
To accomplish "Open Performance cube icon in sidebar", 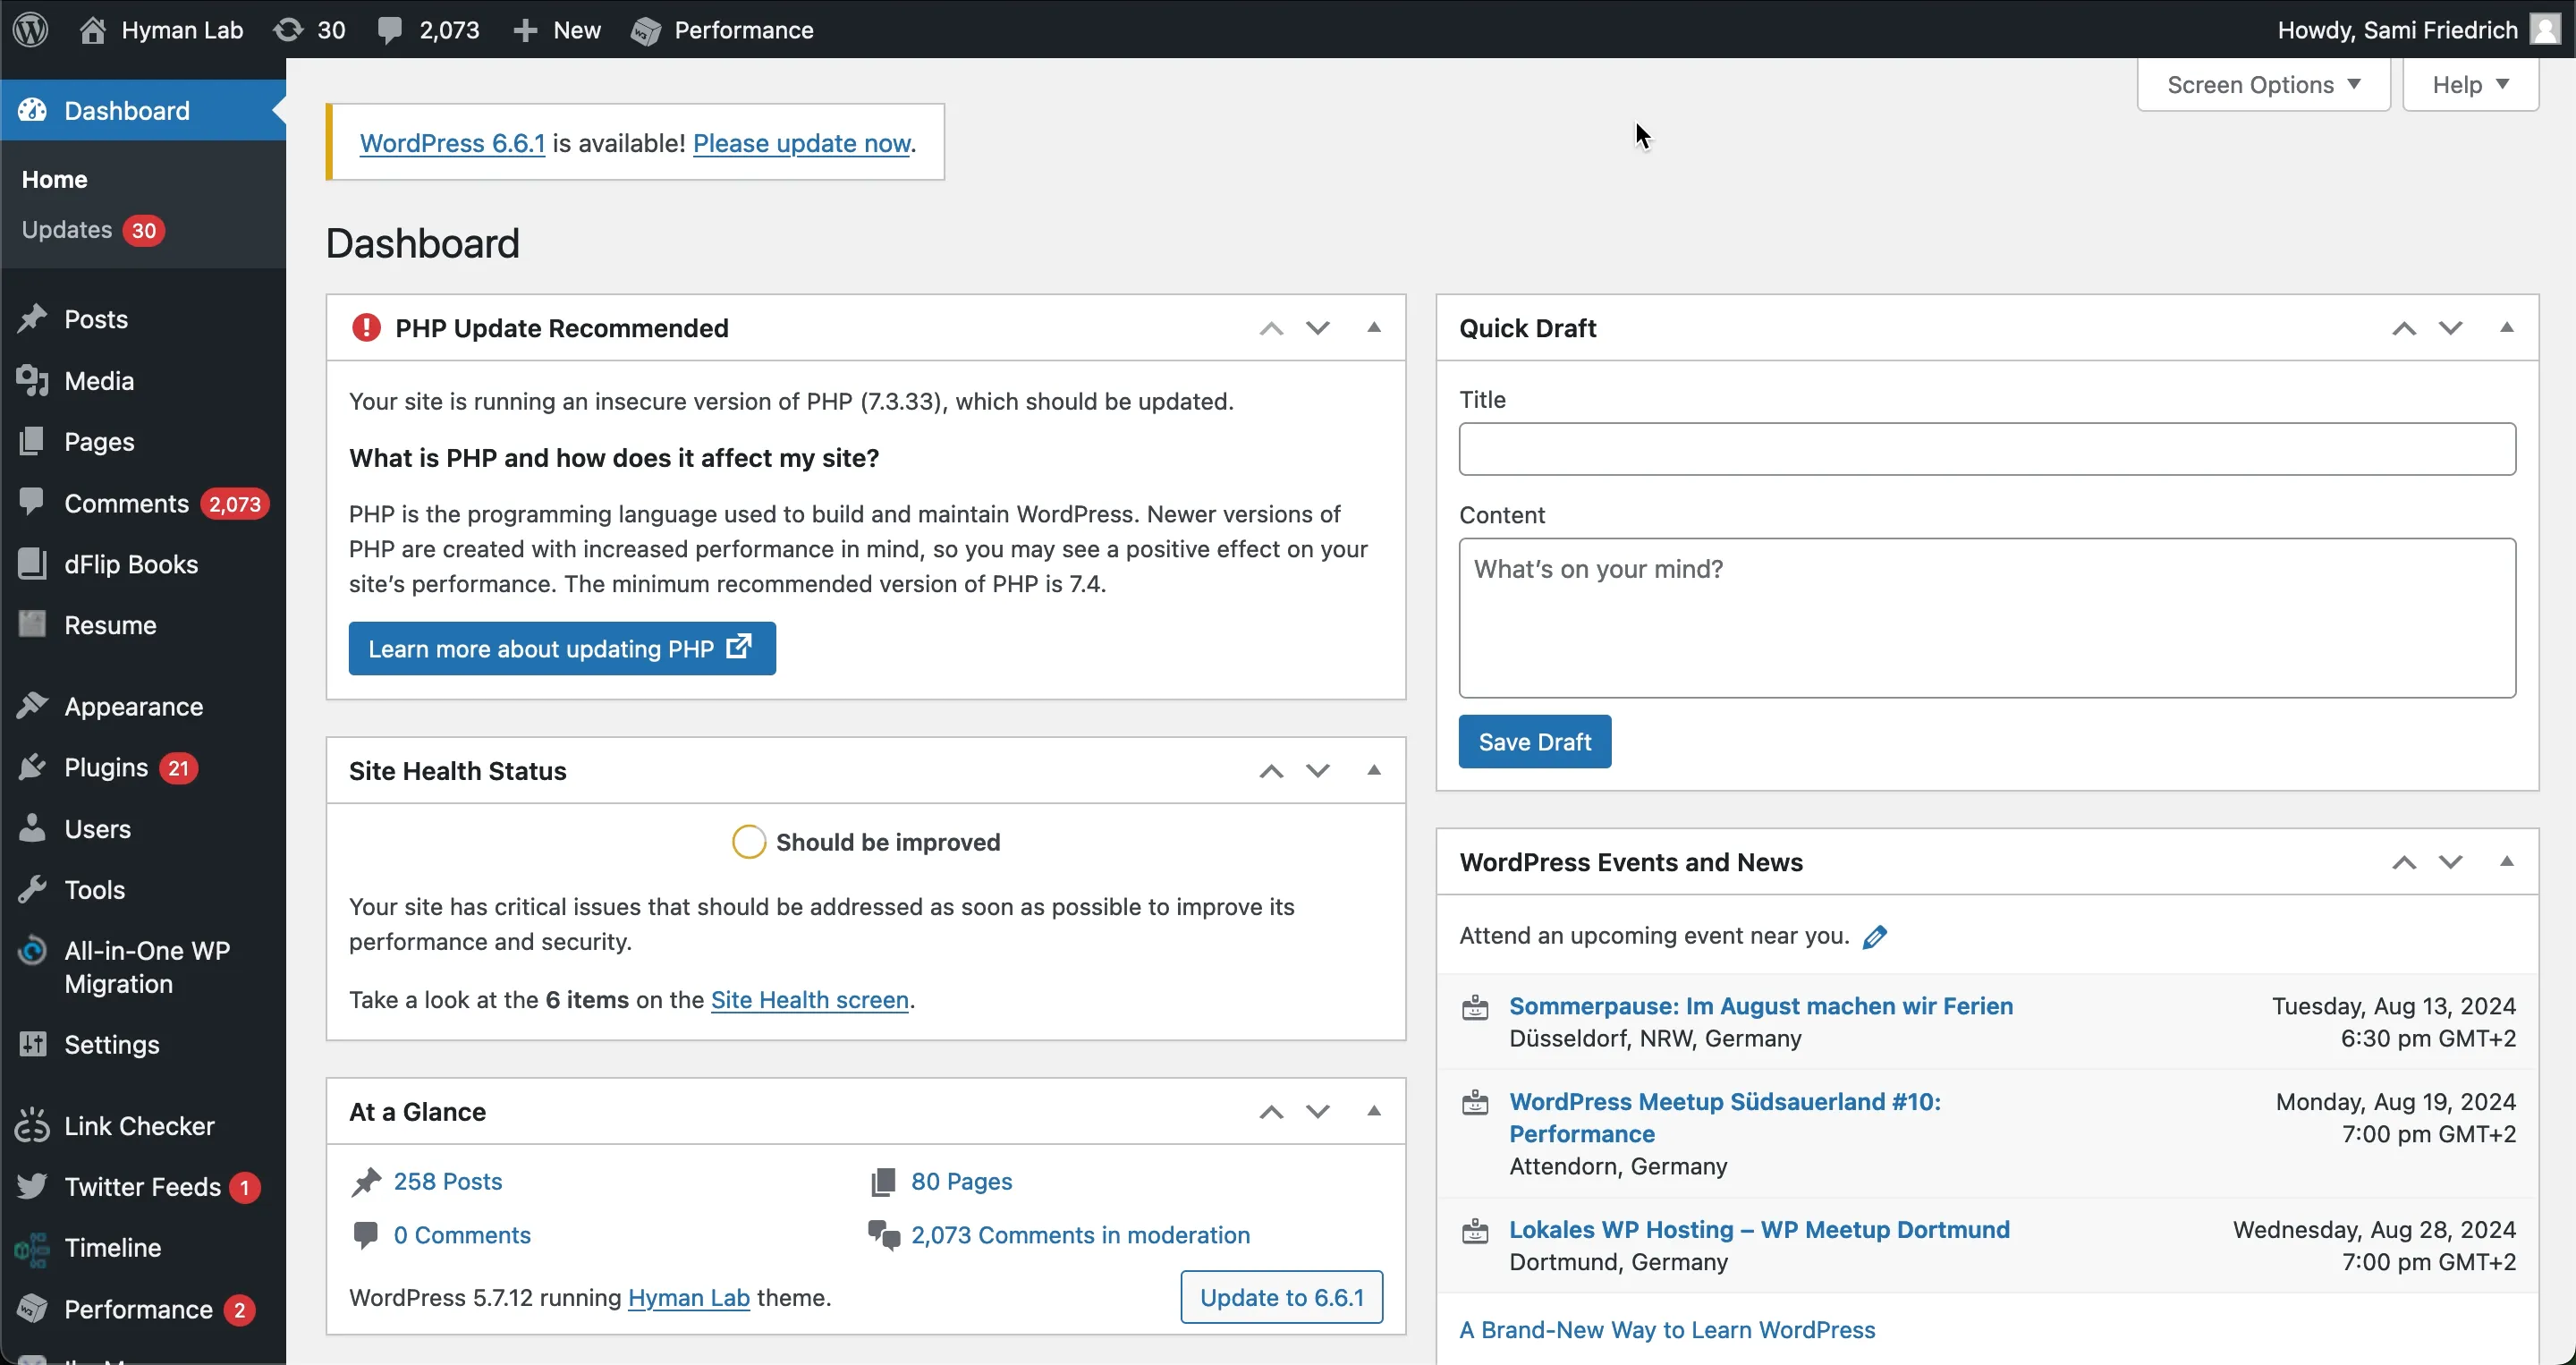I will [x=32, y=1309].
